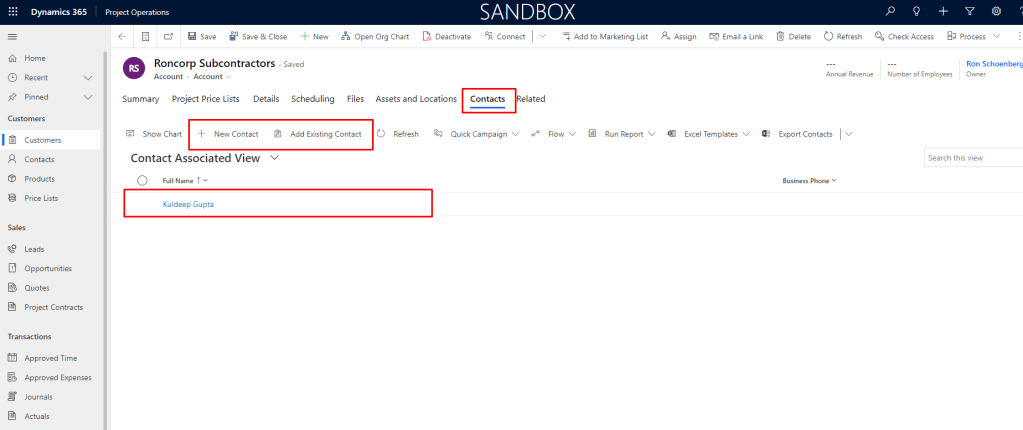Switch to Assets and Locations tab
The height and width of the screenshot is (430, 1023).
pyautogui.click(x=416, y=99)
